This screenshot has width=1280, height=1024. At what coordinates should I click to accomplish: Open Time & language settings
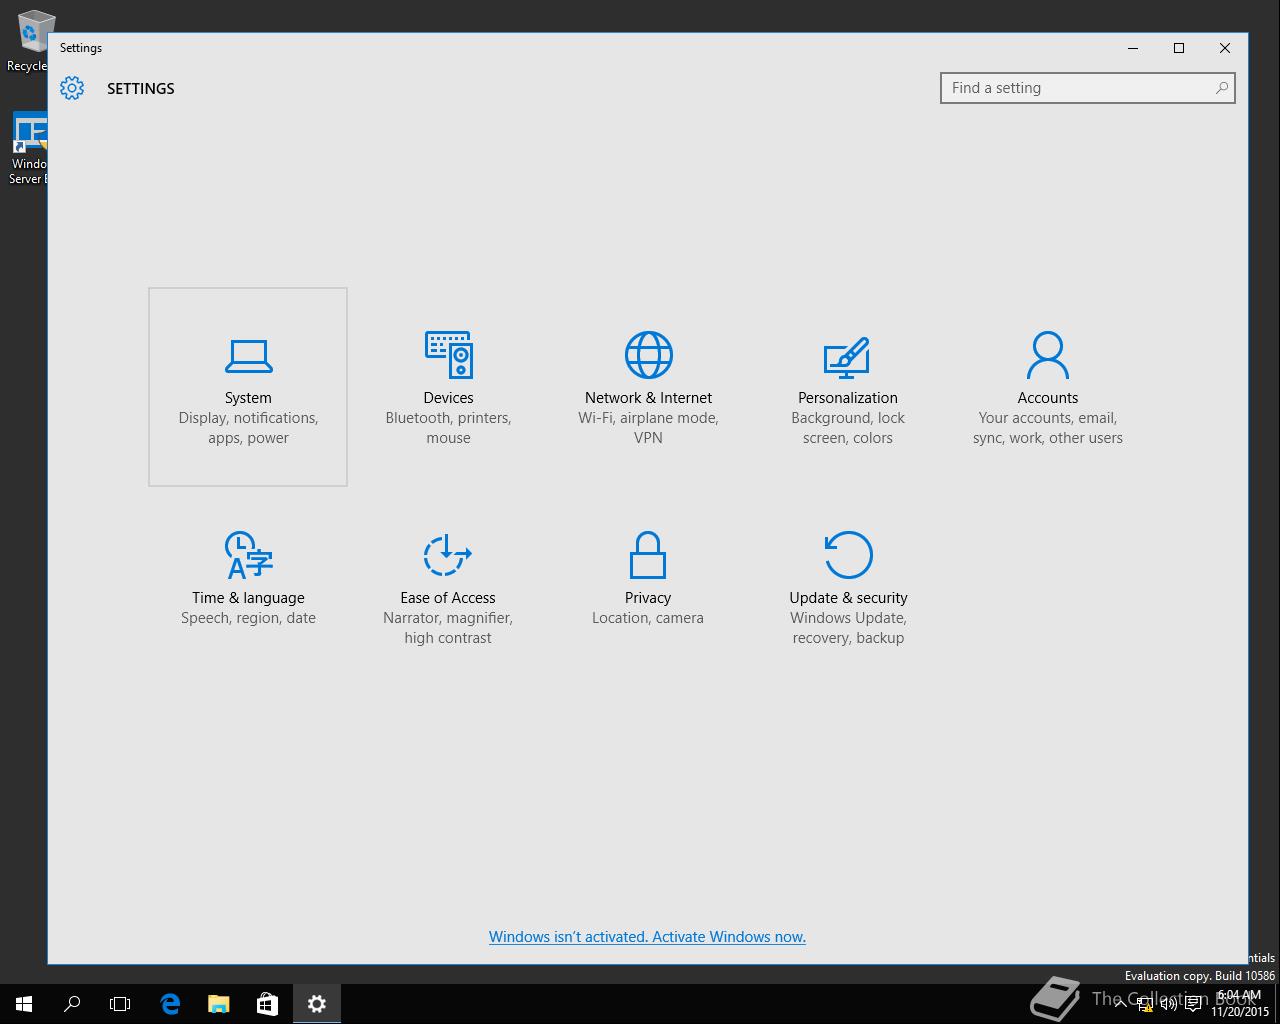(x=248, y=587)
